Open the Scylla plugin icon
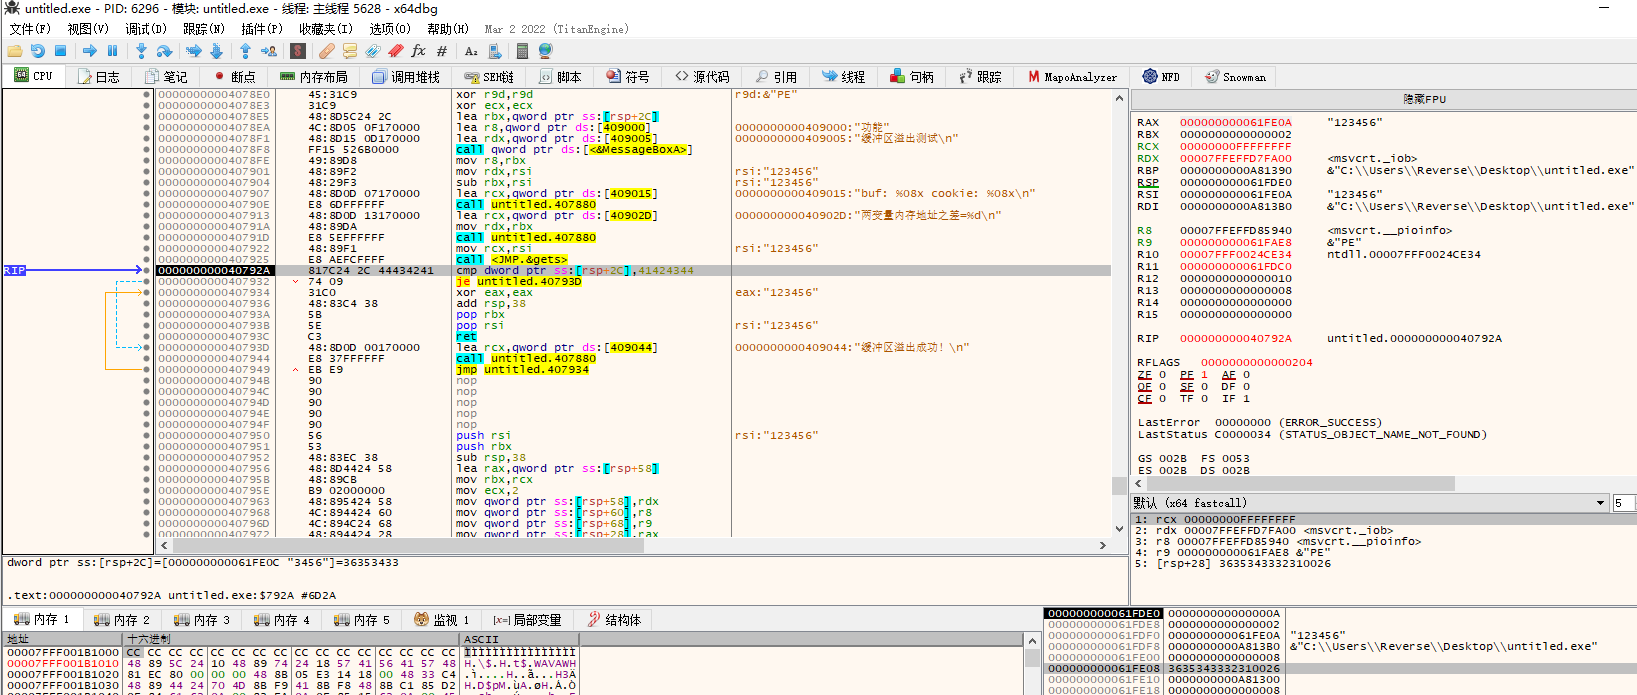Image resolution: width=1637 pixels, height=695 pixels. [x=298, y=51]
